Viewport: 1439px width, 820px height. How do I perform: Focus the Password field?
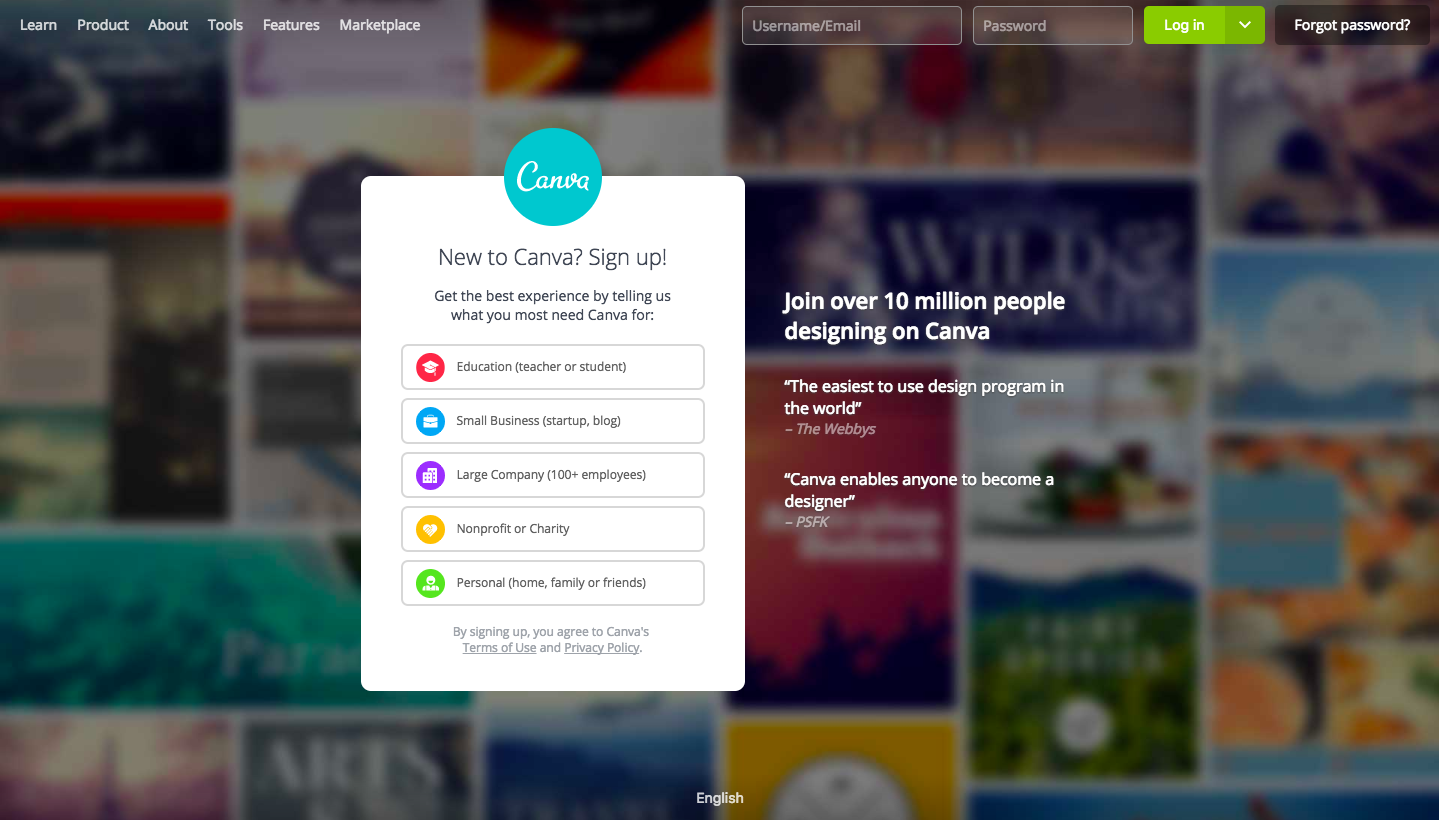pos(1053,26)
